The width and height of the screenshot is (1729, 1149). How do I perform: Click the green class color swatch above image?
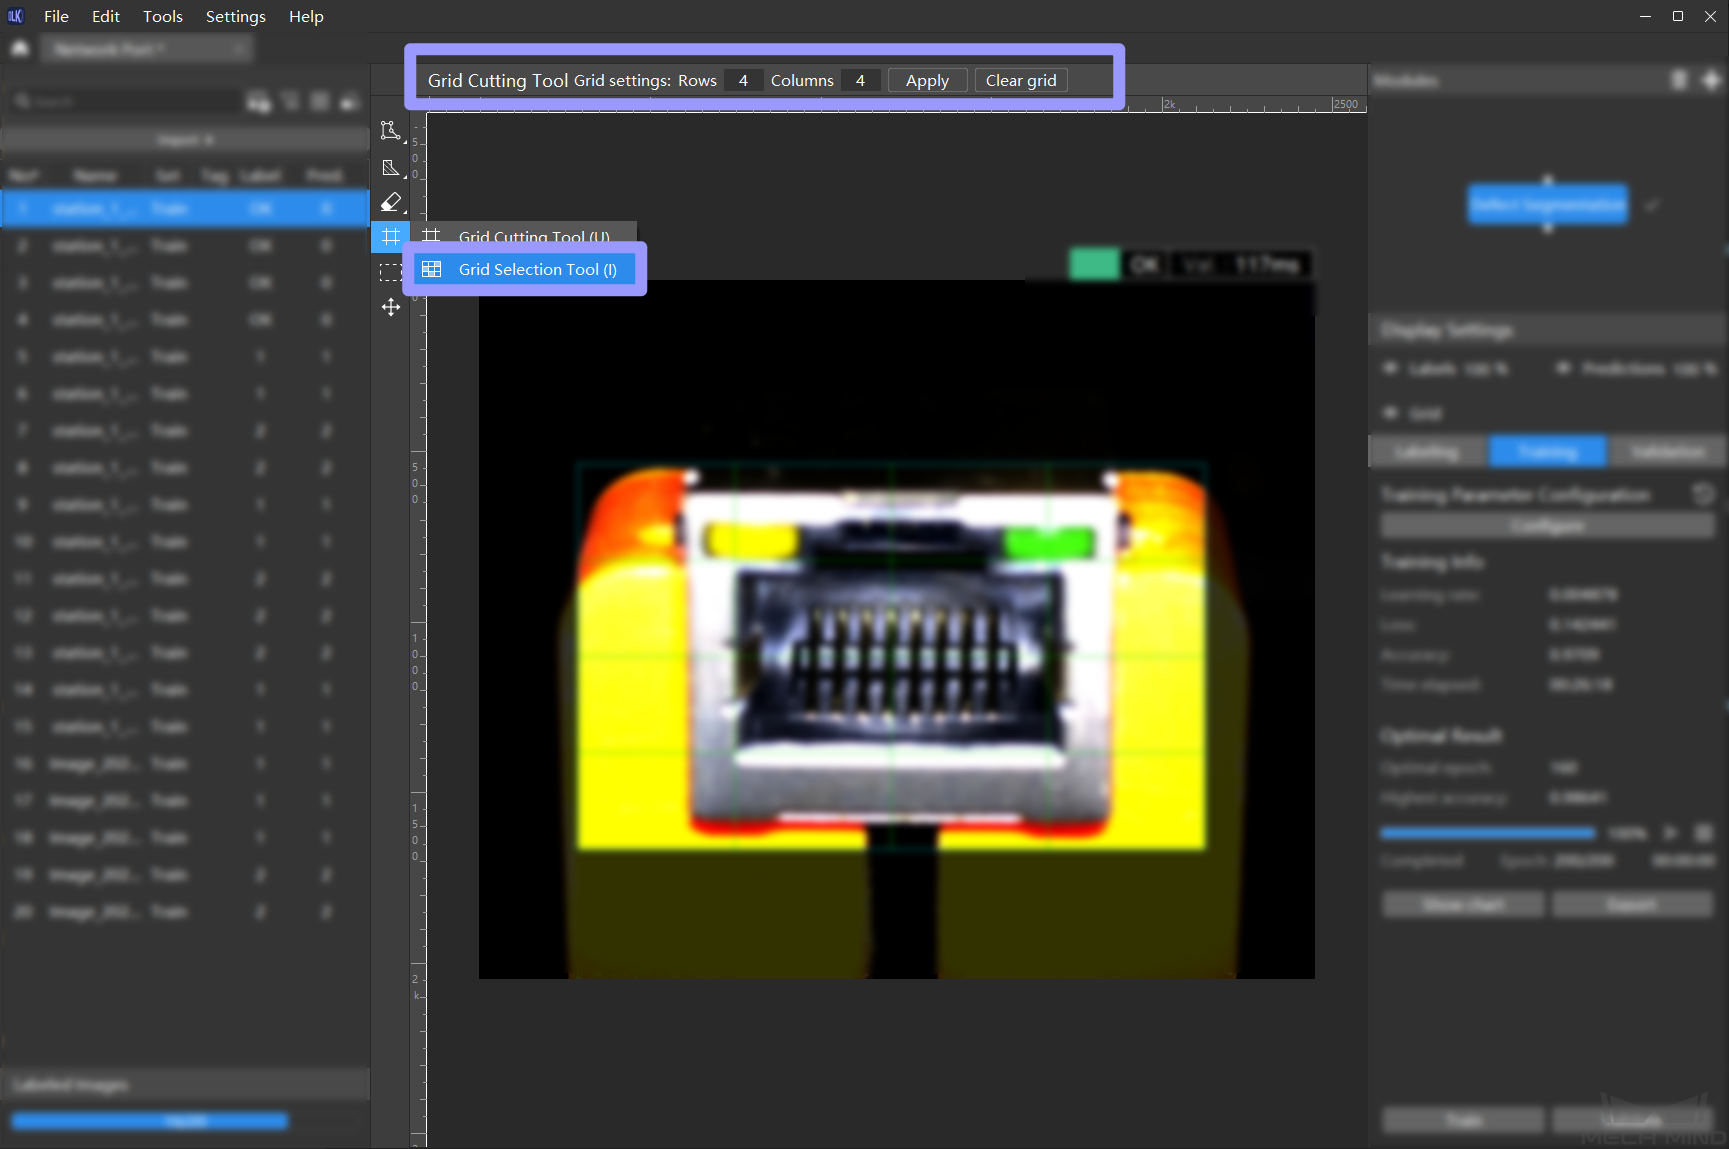click(1094, 264)
